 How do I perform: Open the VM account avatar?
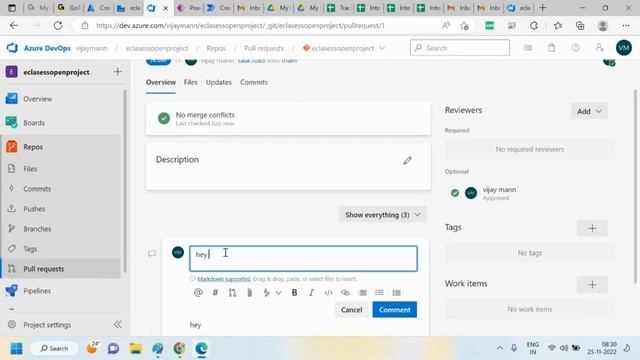tap(624, 48)
